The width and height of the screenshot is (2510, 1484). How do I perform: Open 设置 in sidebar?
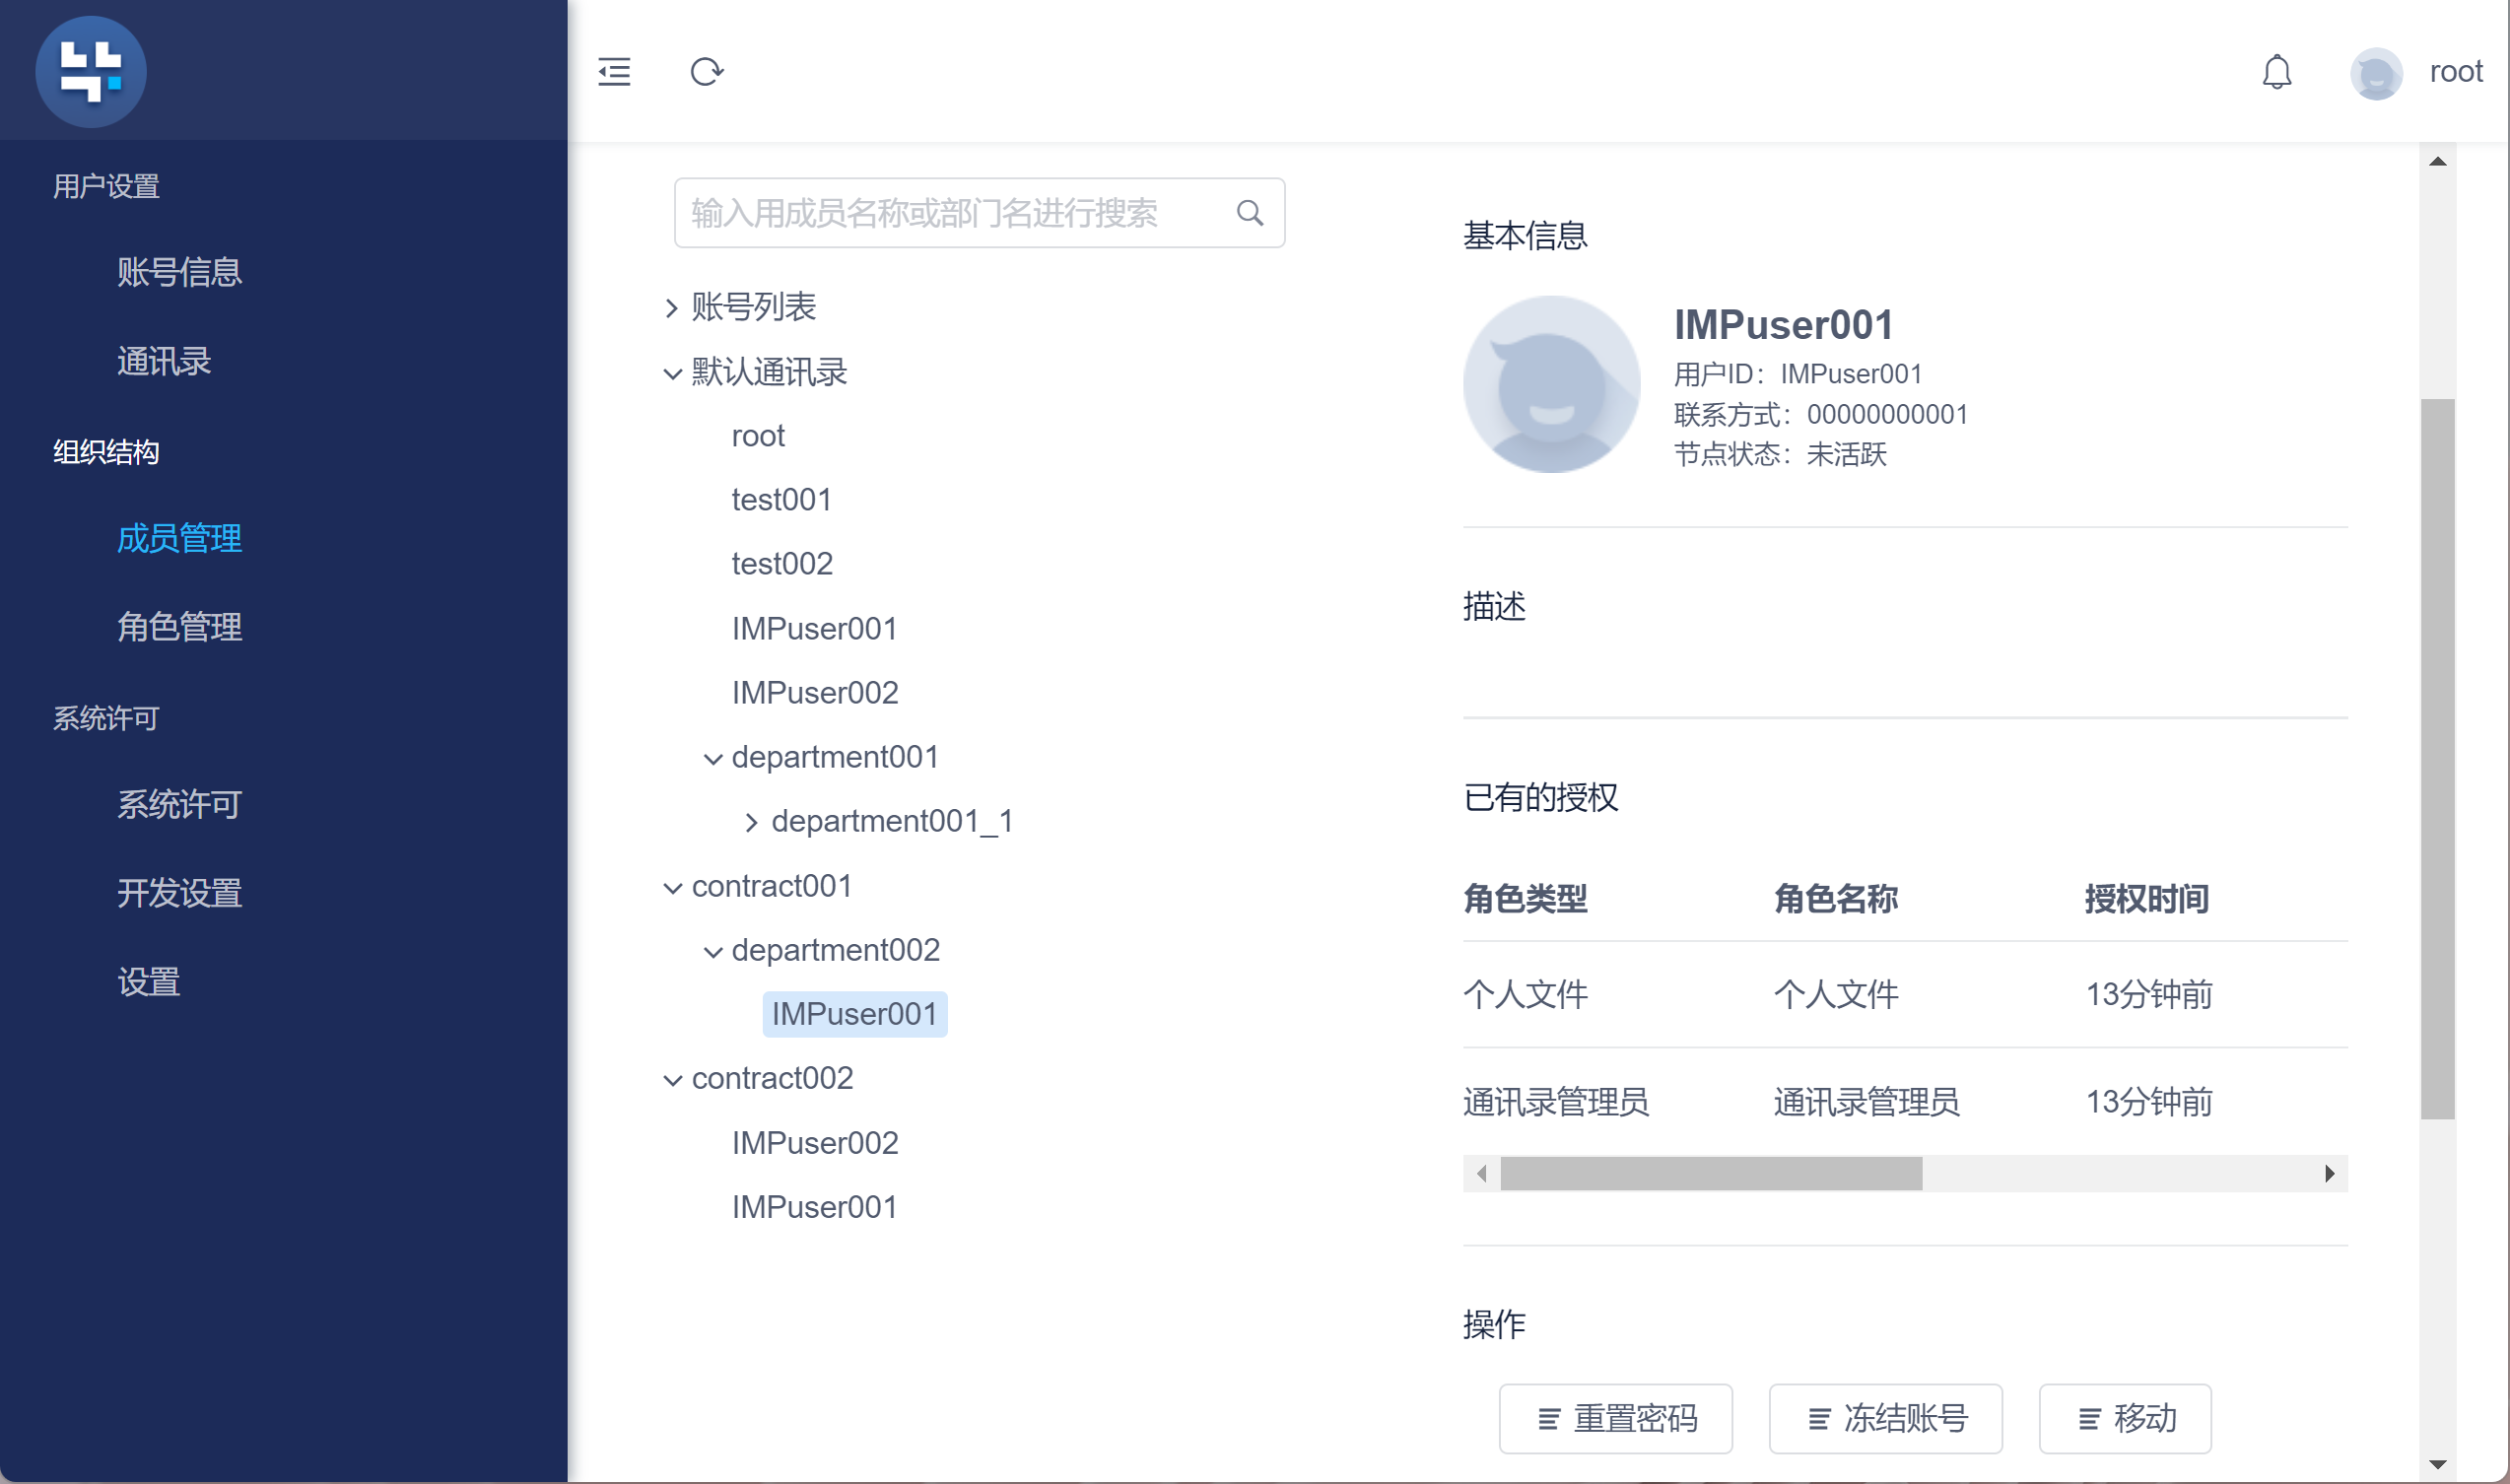coord(148,981)
